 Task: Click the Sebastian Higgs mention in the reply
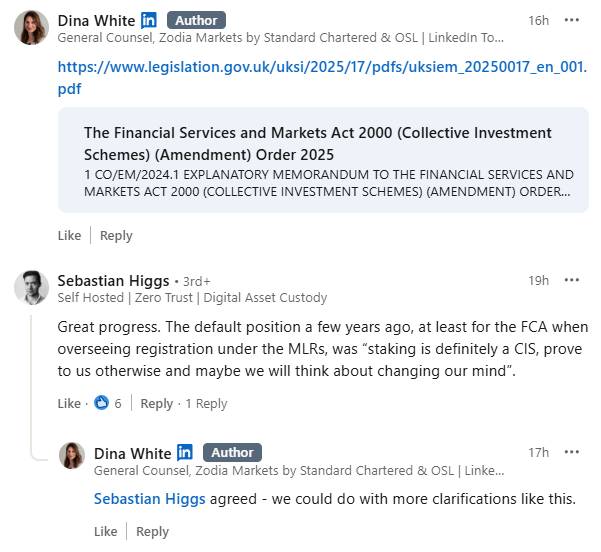(x=149, y=499)
